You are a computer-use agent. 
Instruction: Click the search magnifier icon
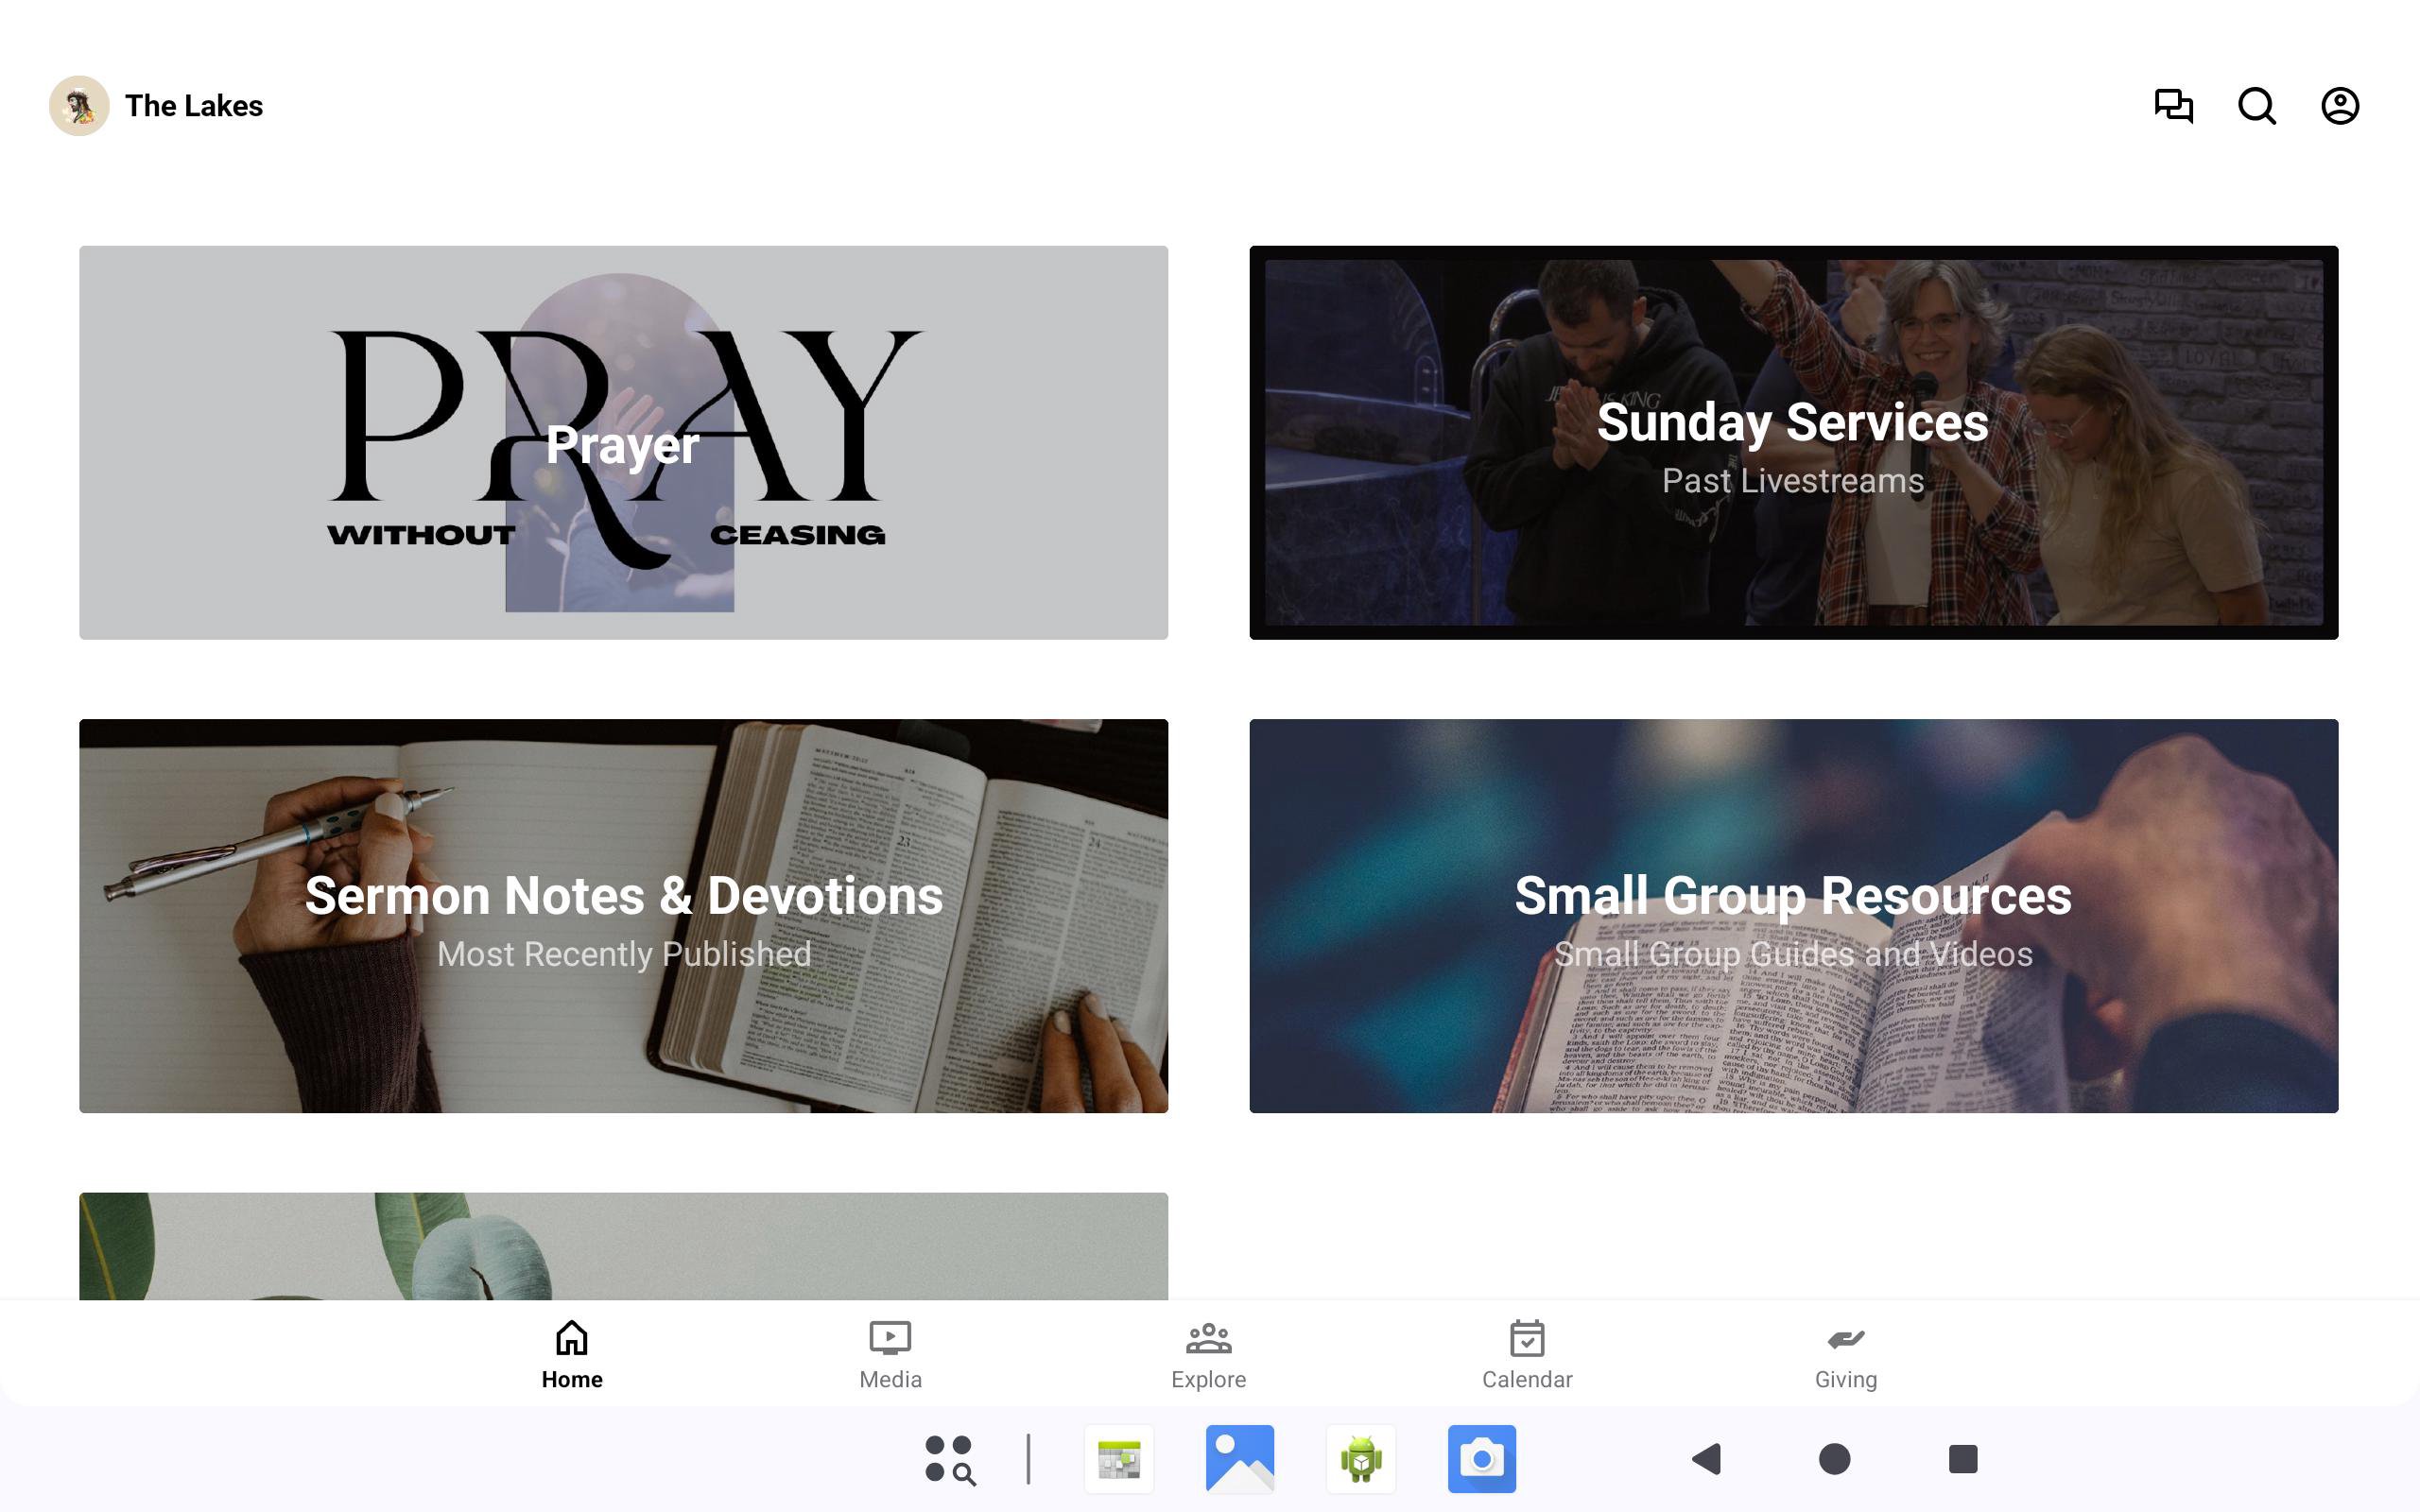(2256, 105)
